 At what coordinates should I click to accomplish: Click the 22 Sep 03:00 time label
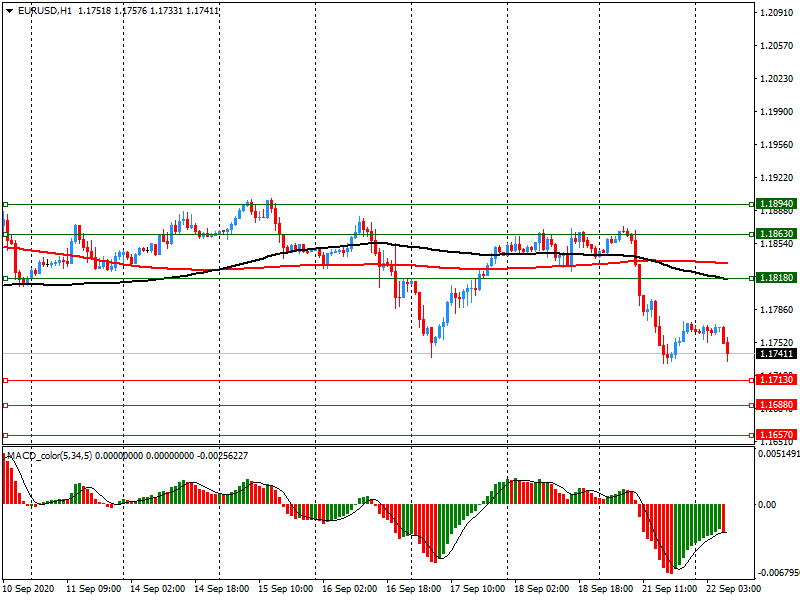[733, 589]
